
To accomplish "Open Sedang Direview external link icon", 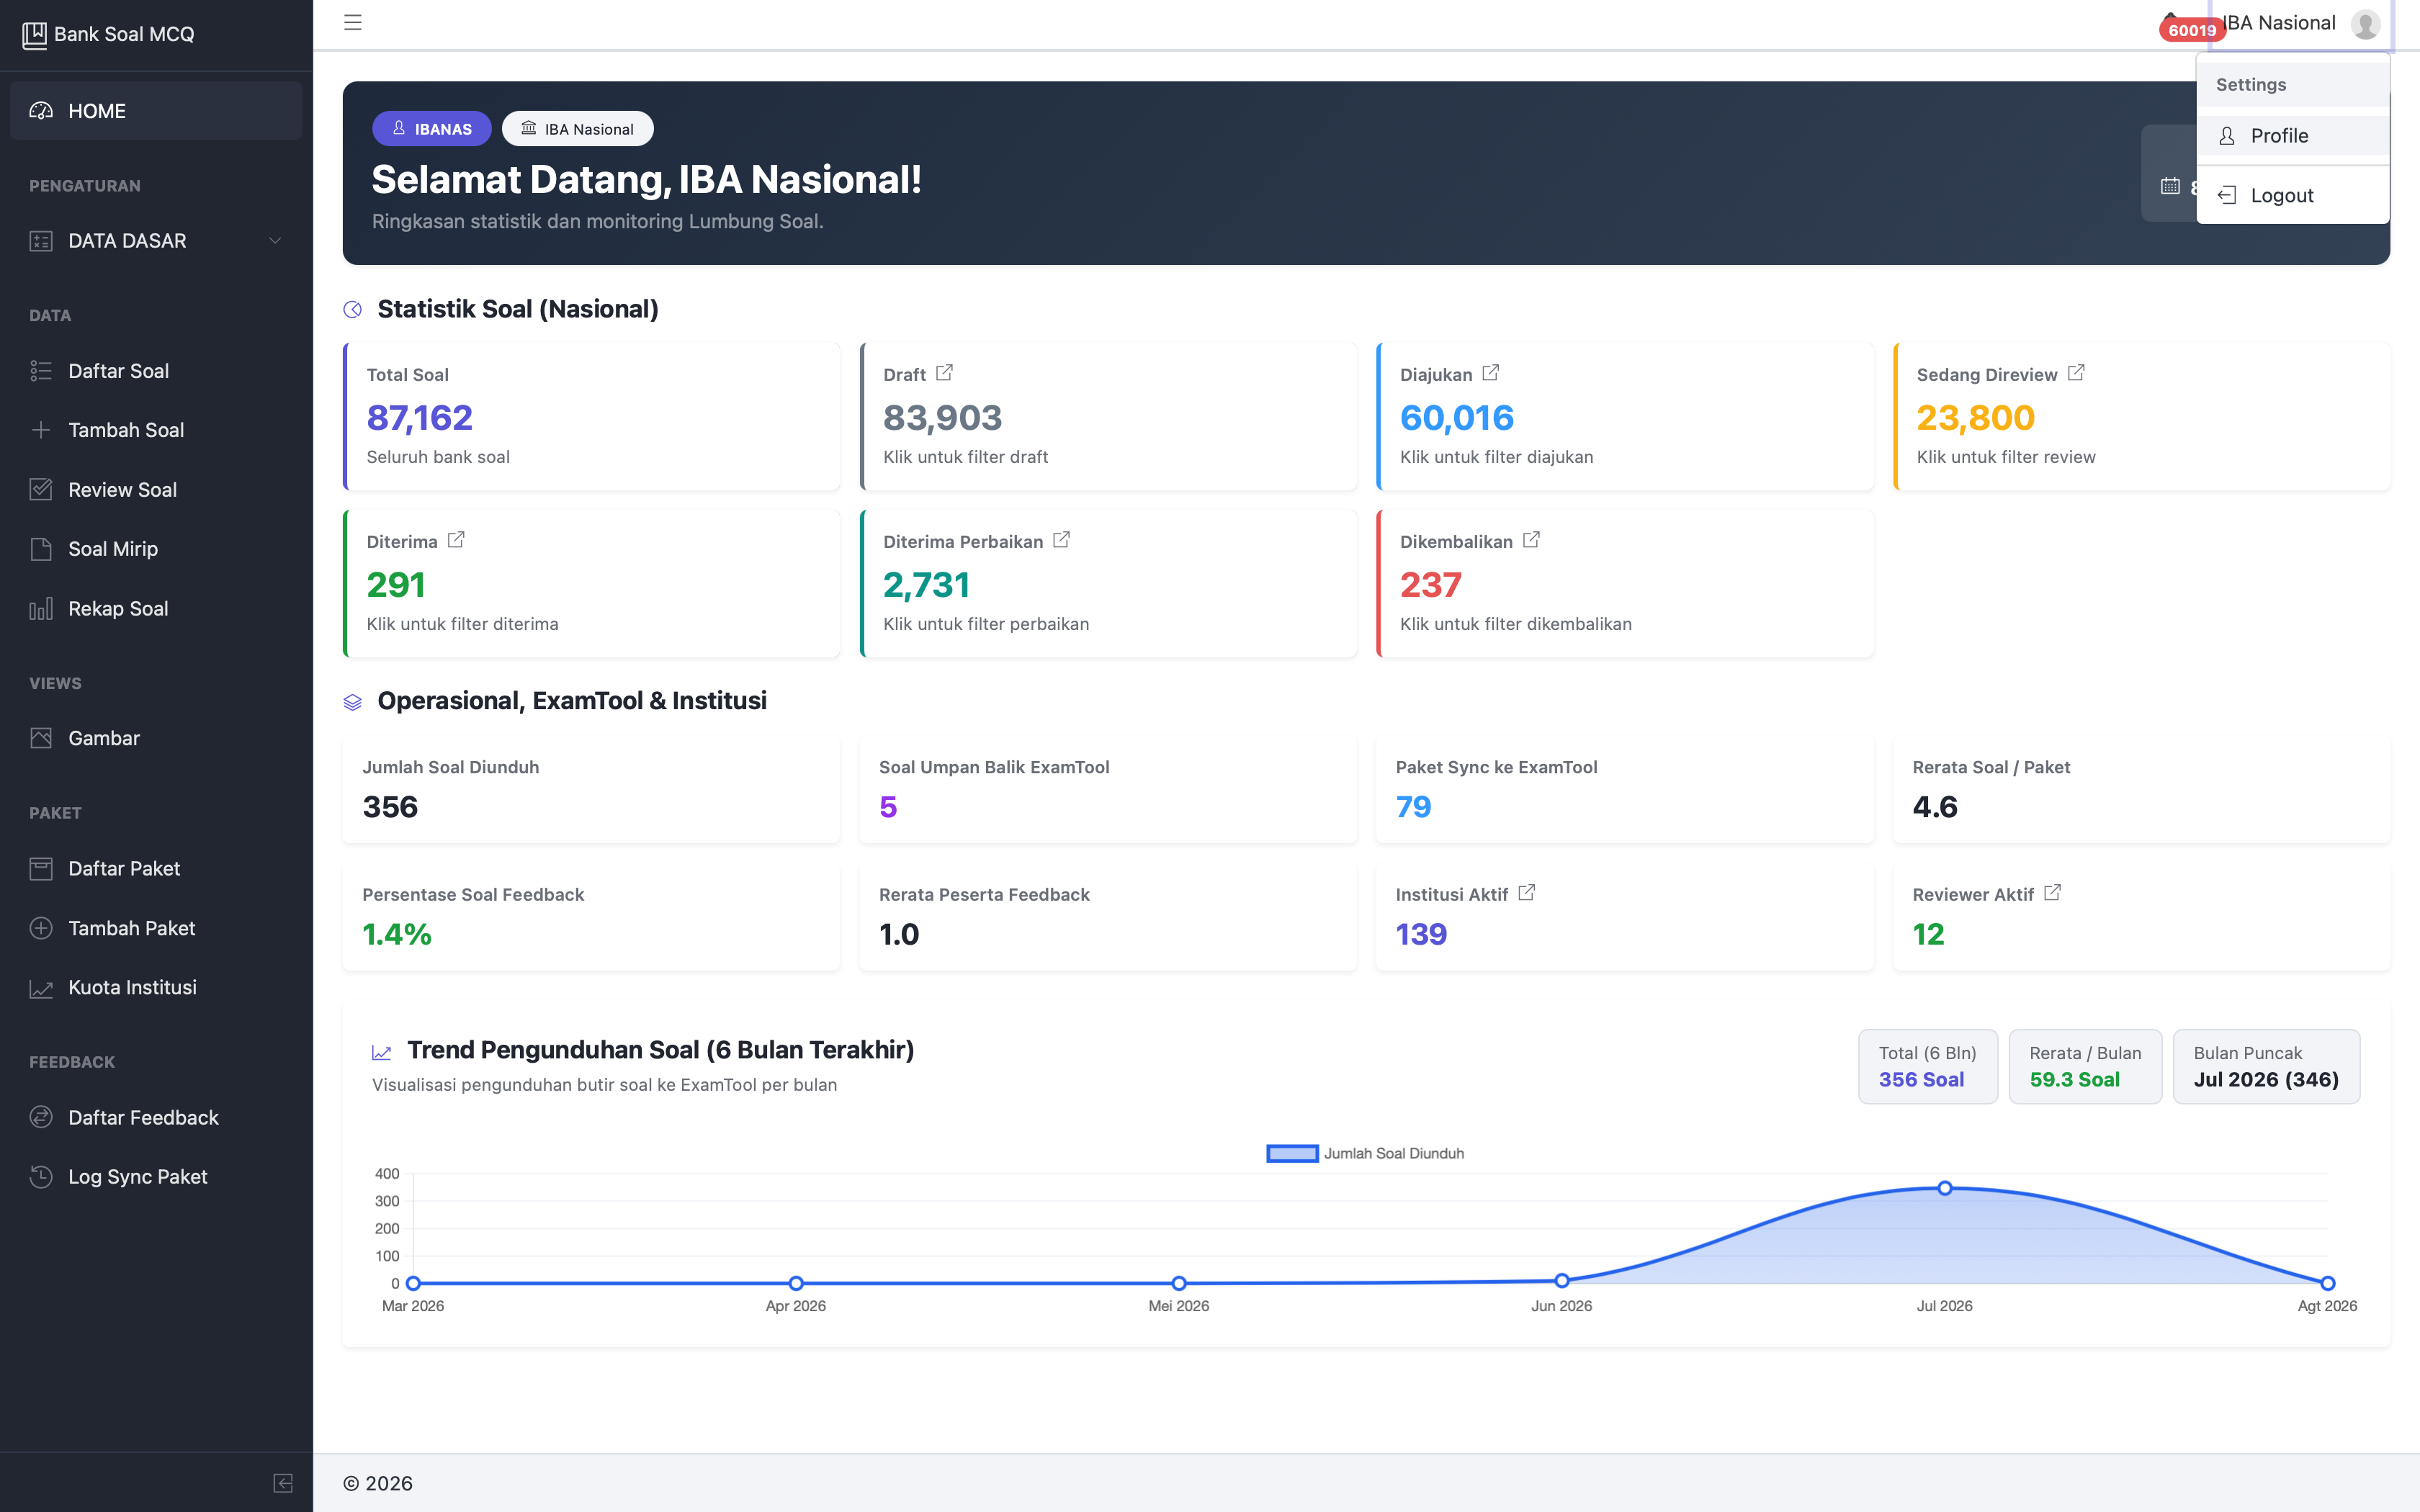I will [x=2076, y=373].
